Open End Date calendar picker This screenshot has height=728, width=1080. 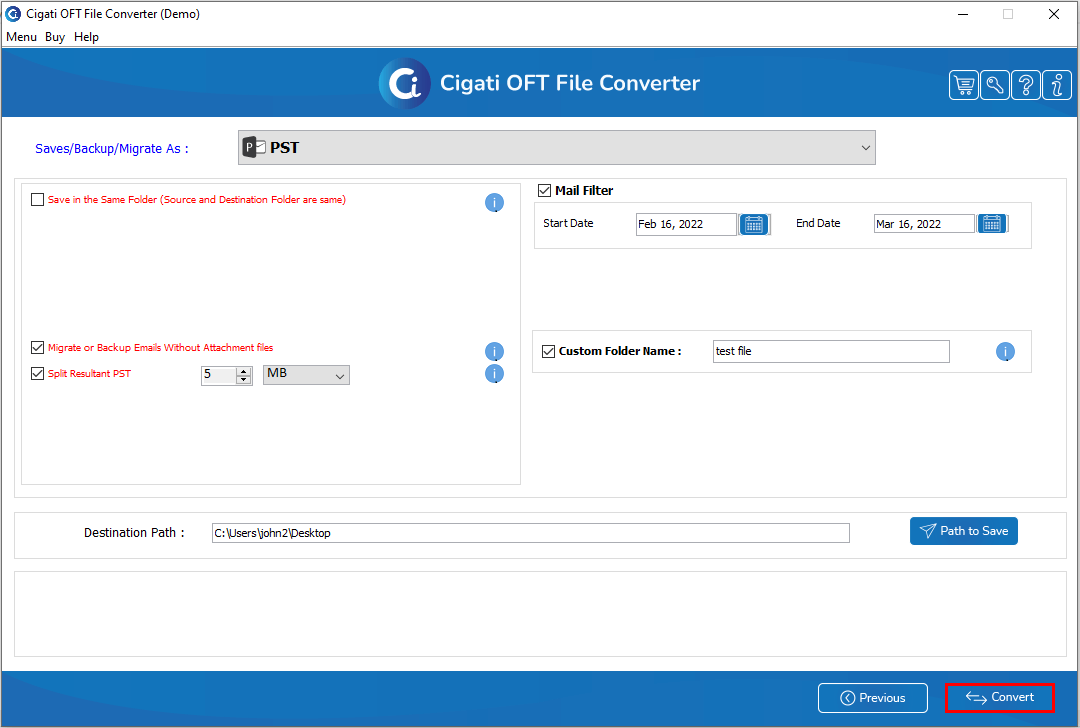pyautogui.click(x=992, y=224)
